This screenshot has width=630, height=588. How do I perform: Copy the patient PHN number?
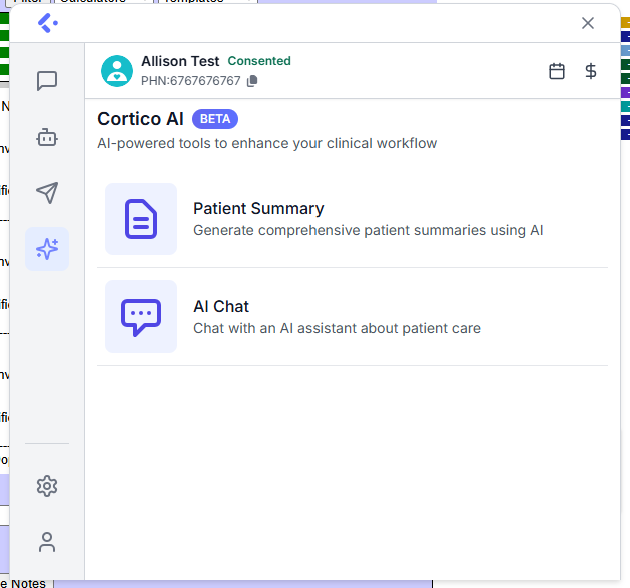pyautogui.click(x=252, y=81)
